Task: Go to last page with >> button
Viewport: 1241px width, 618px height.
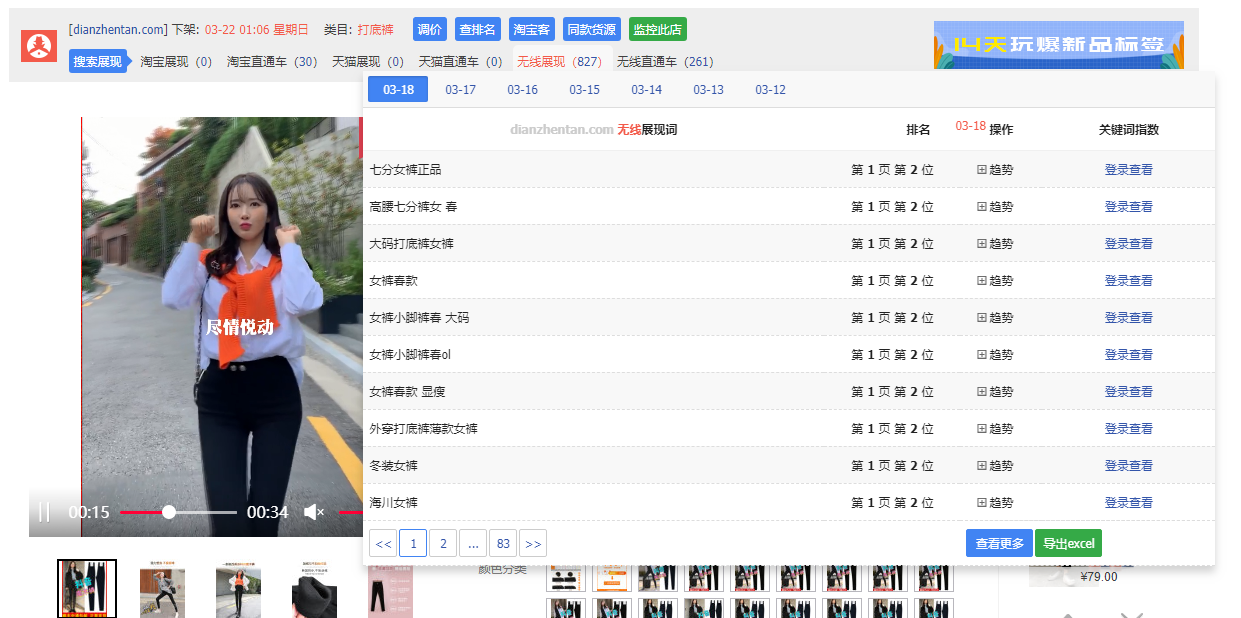Action: point(533,543)
